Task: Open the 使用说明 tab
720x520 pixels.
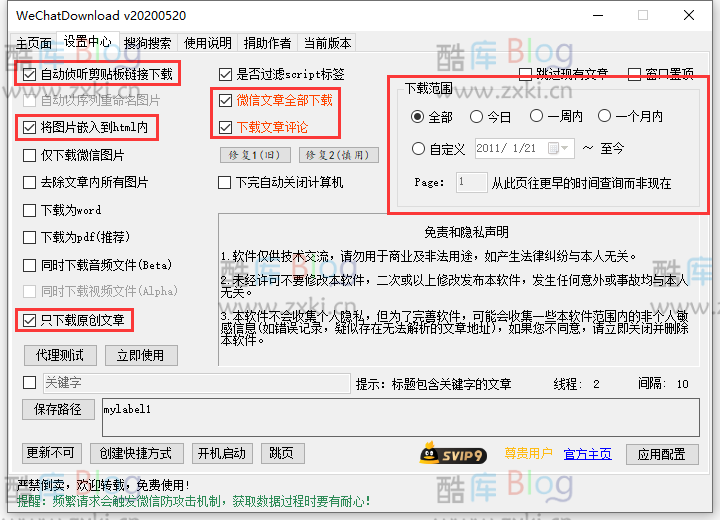Action: (x=208, y=43)
